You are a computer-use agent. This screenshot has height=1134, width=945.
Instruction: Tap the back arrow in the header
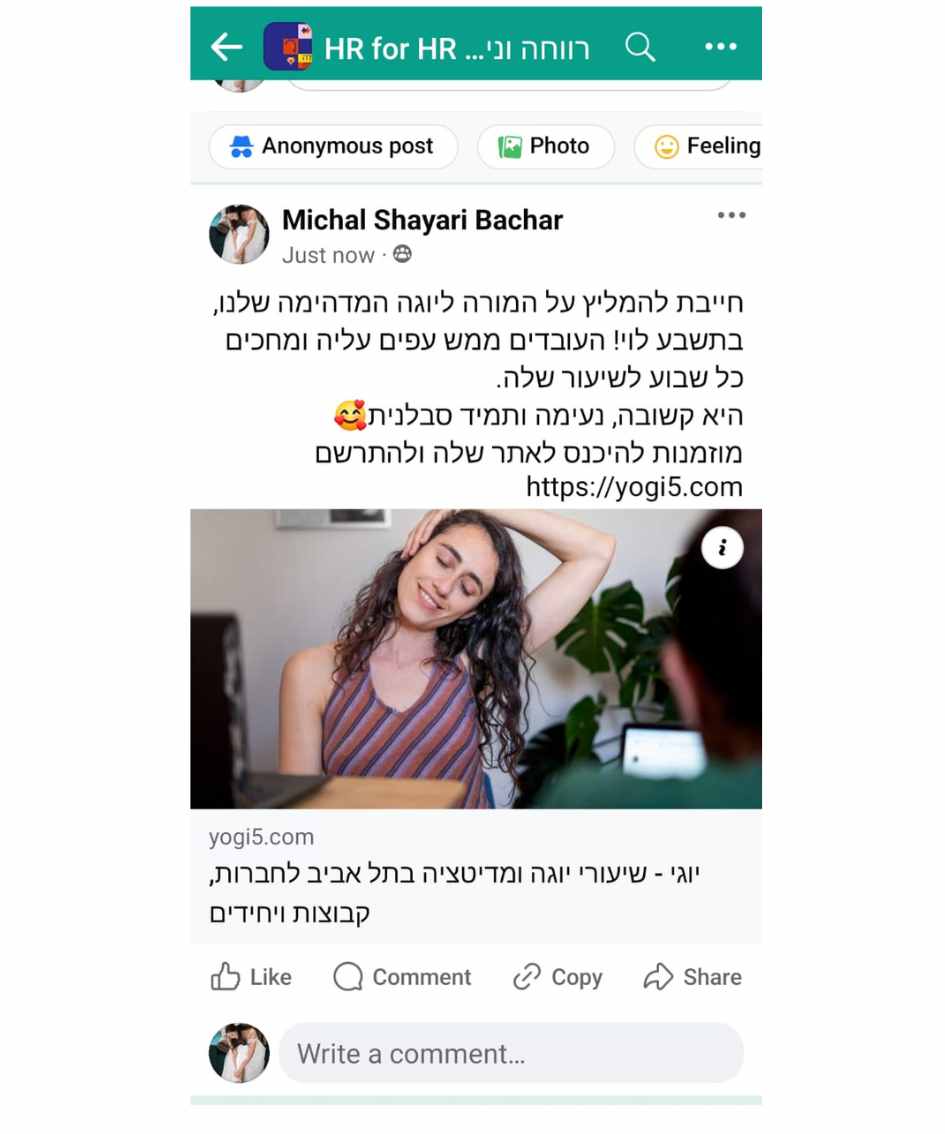(x=226, y=48)
